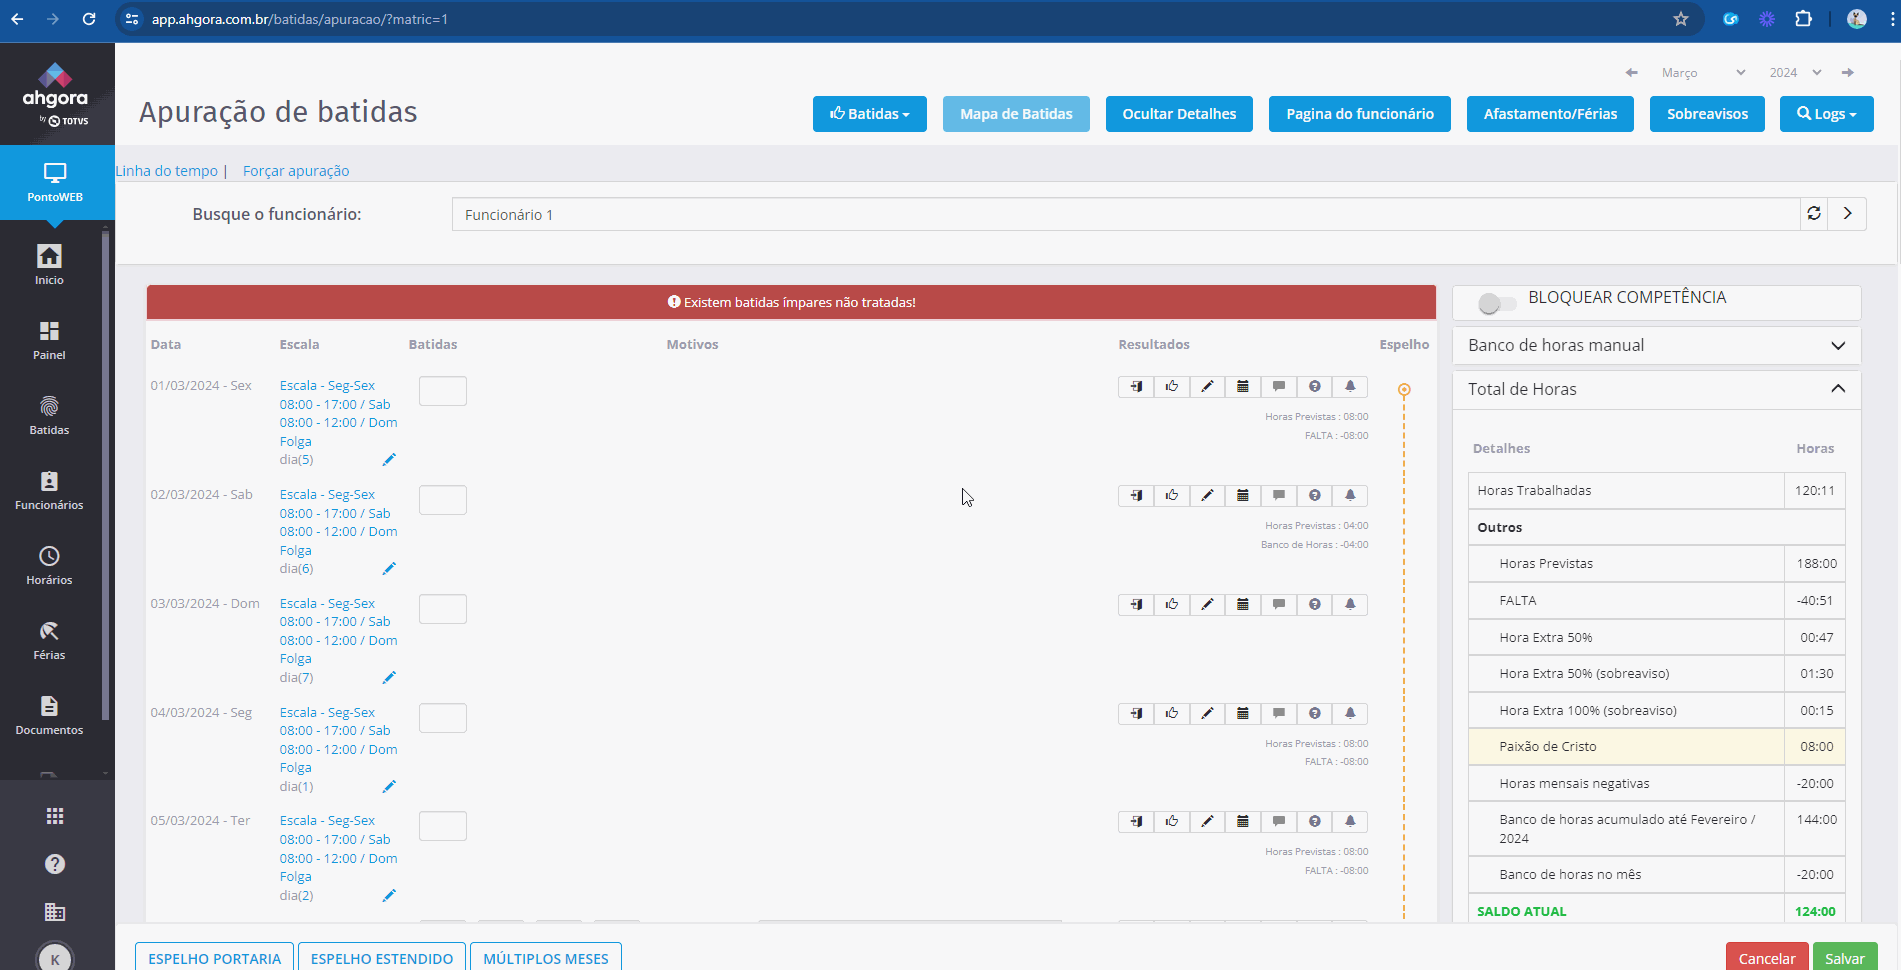
Task: Toggle the Bloquear Competência switch
Action: pyautogui.click(x=1497, y=303)
